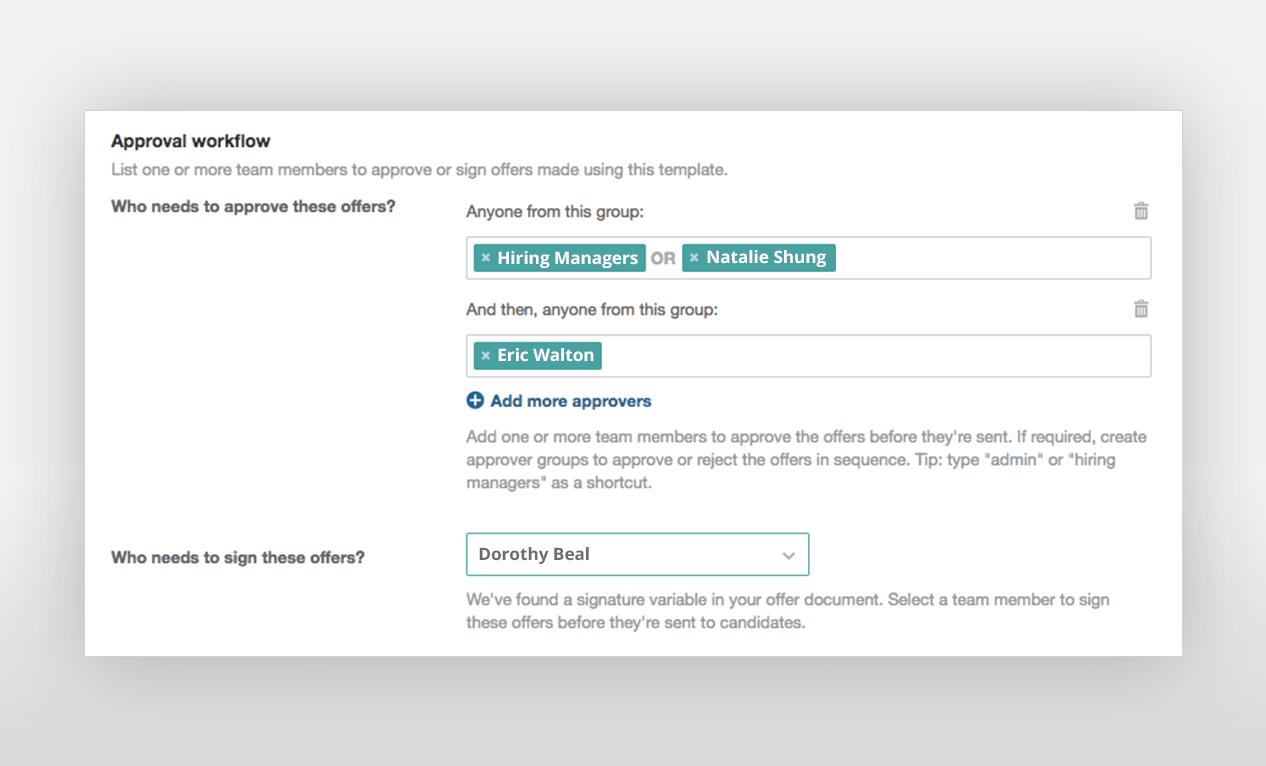Click the plus icon beside Add more approvers
The width and height of the screenshot is (1266, 766).
pyautogui.click(x=475, y=401)
